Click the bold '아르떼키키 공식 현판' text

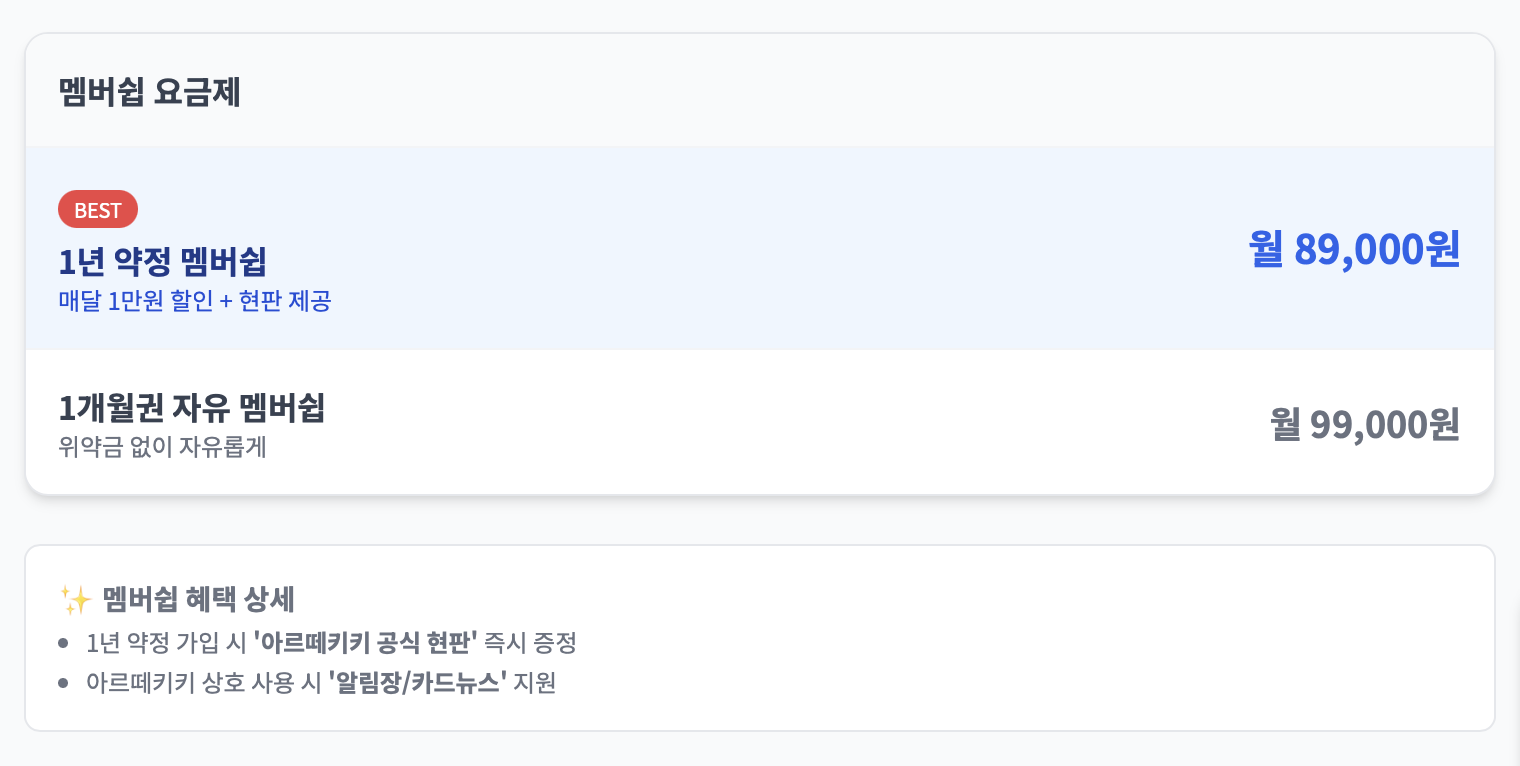point(366,643)
